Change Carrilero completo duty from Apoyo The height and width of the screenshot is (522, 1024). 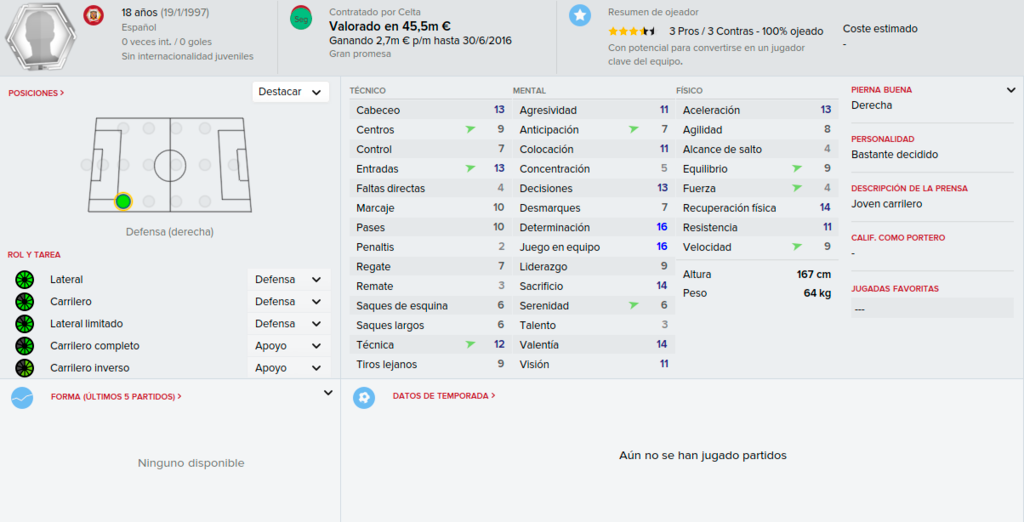click(x=289, y=346)
